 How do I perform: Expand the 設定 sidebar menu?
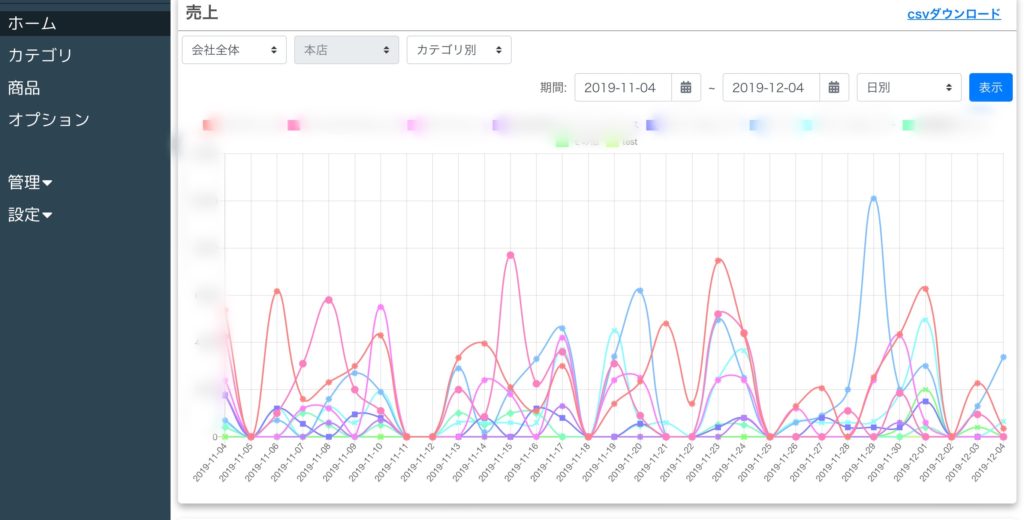tap(30, 214)
